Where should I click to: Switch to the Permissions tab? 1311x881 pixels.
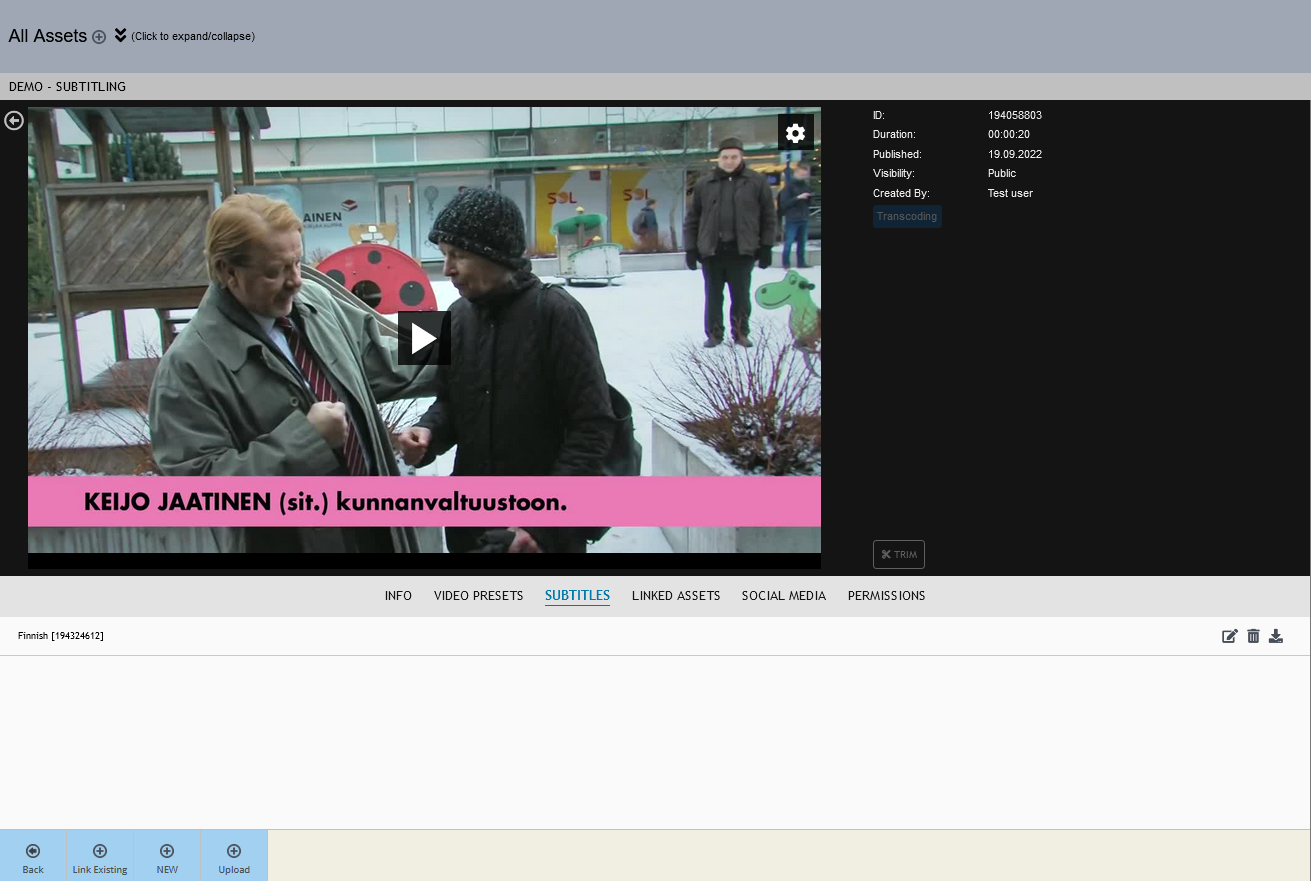(886, 596)
